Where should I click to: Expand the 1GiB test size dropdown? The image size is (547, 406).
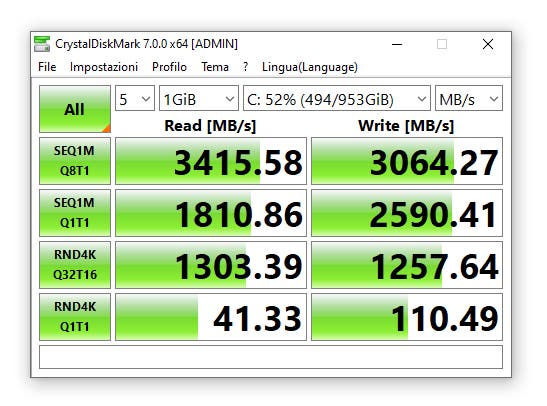[x=199, y=99]
